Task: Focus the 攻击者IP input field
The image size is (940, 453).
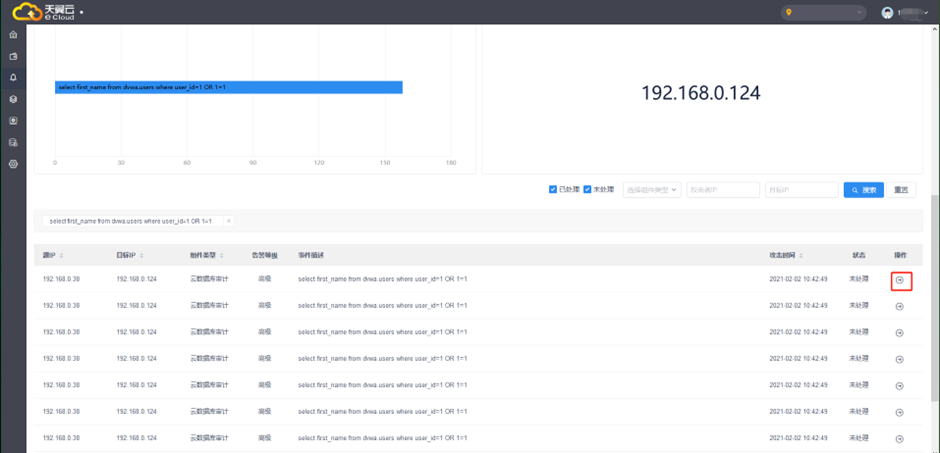Action: [x=722, y=189]
